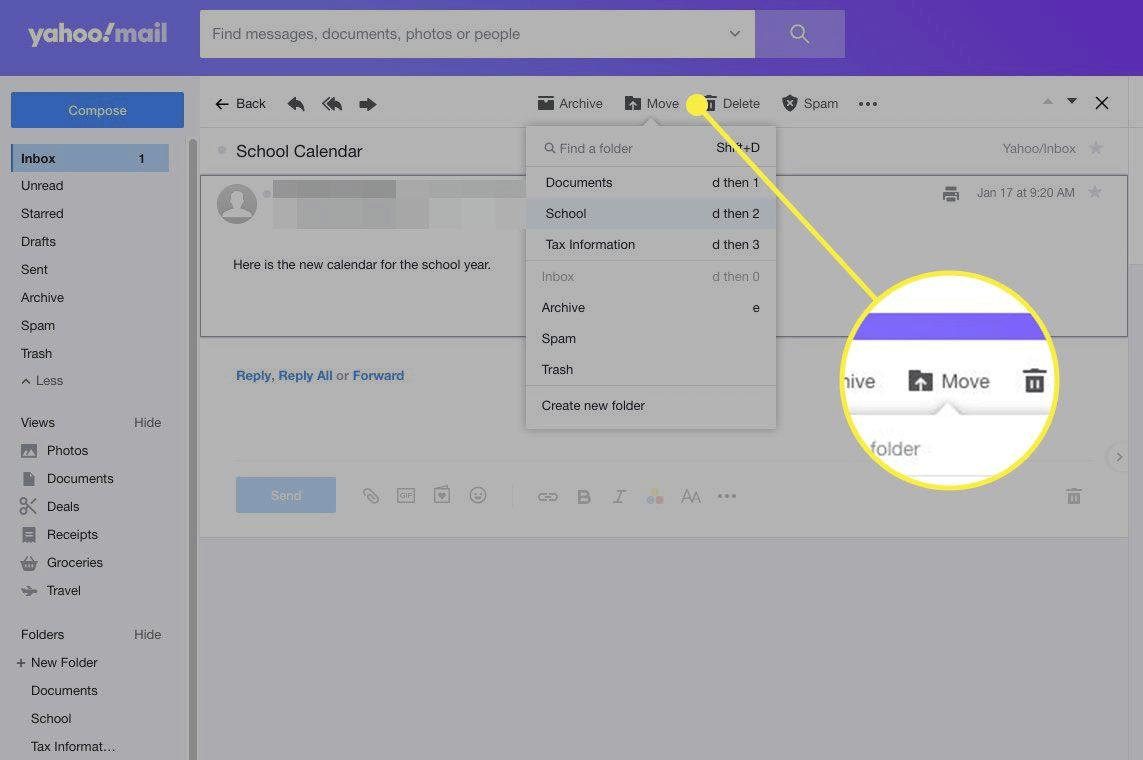
Task: Discard draft with bottom trash icon
Action: tap(1074, 496)
